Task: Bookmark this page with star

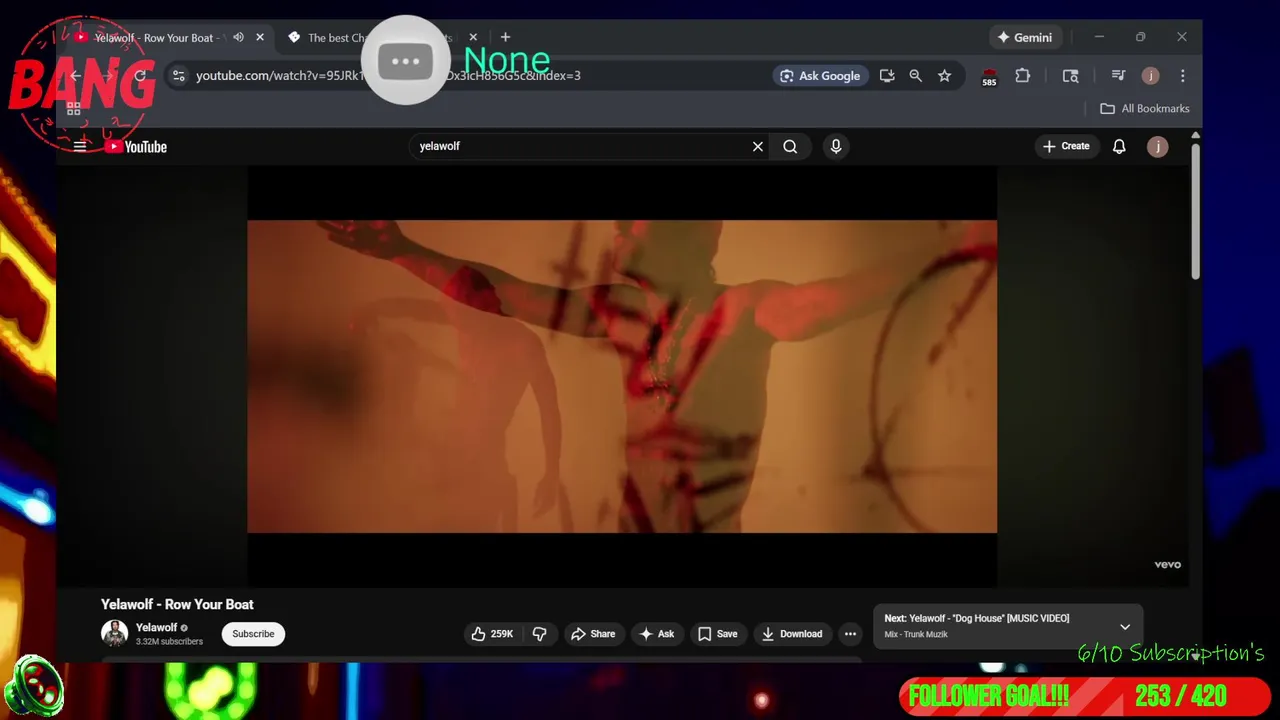Action: coord(944,76)
